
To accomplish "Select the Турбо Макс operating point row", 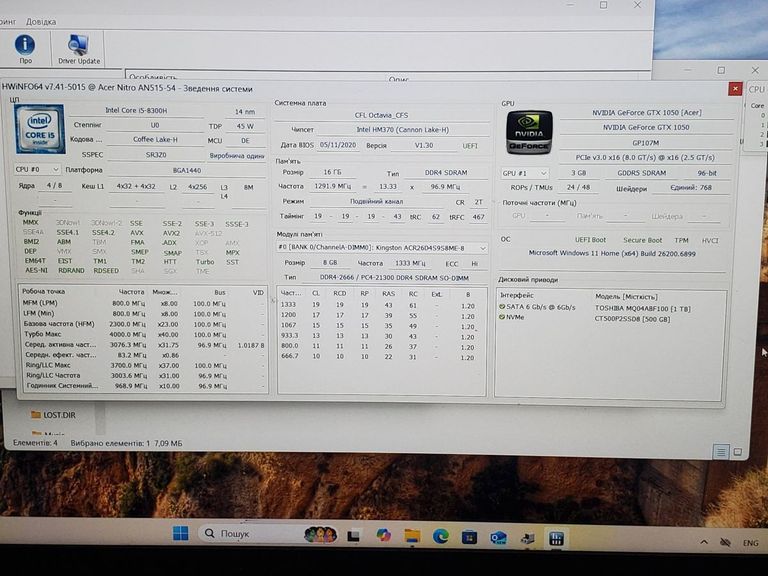I will click(x=143, y=335).
